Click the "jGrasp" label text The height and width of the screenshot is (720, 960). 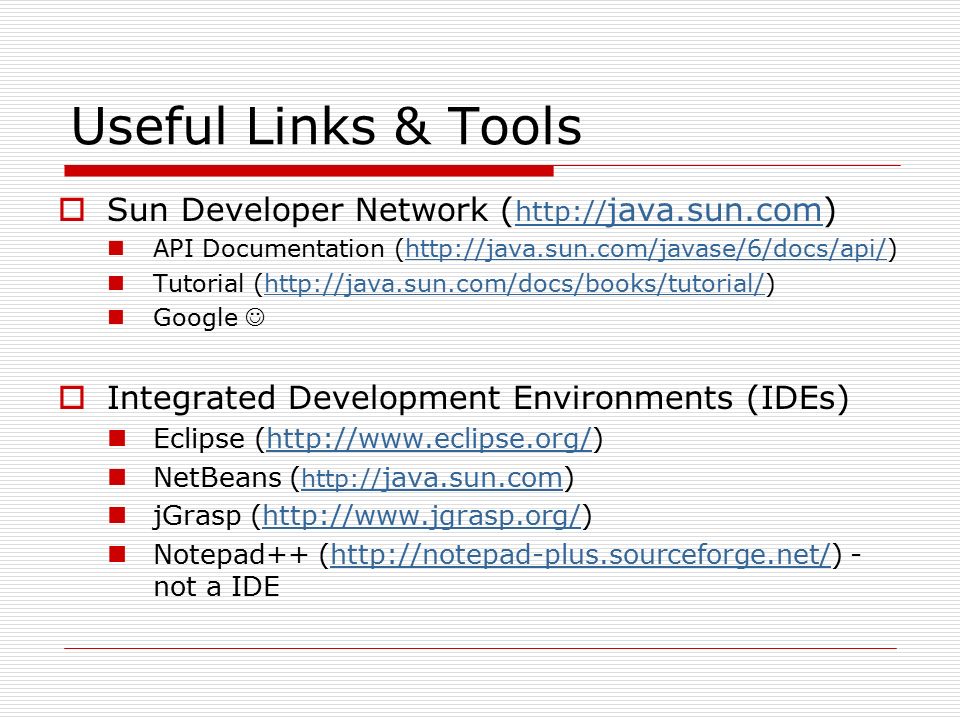(x=197, y=516)
